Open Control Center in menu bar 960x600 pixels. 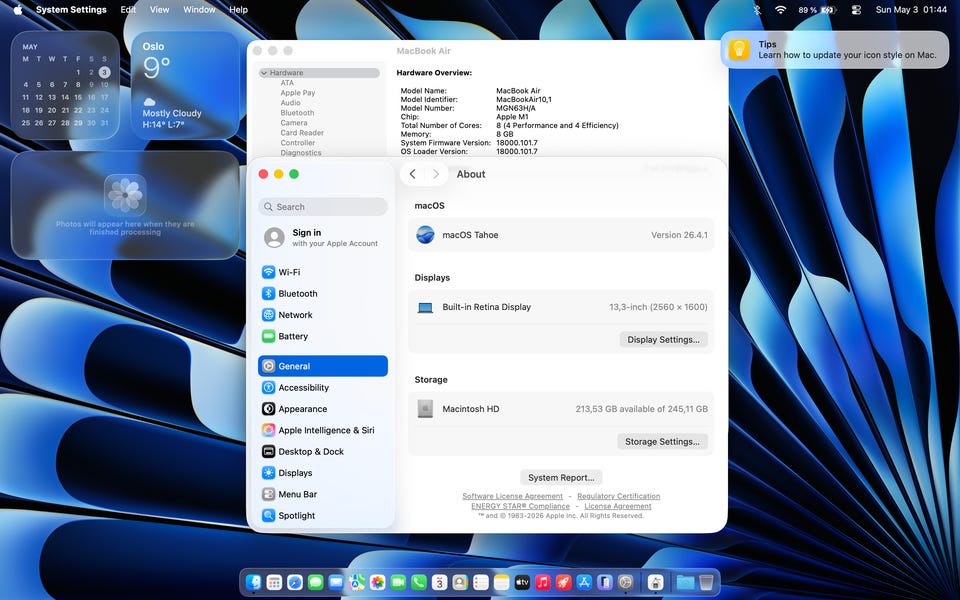(x=856, y=10)
